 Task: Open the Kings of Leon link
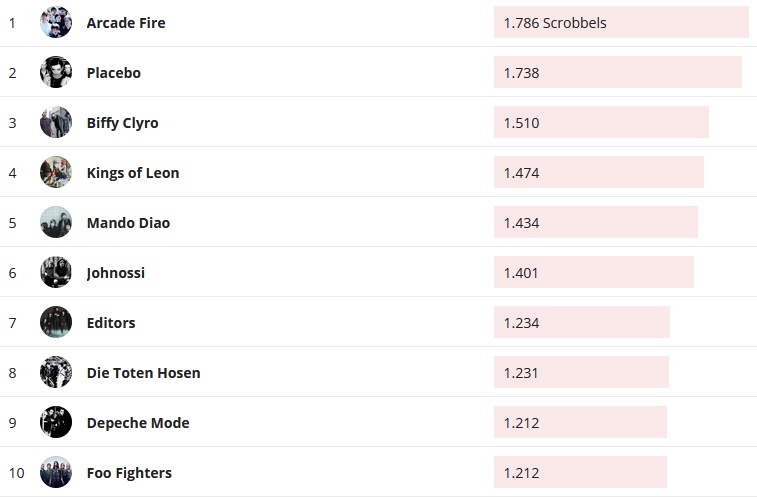click(133, 173)
